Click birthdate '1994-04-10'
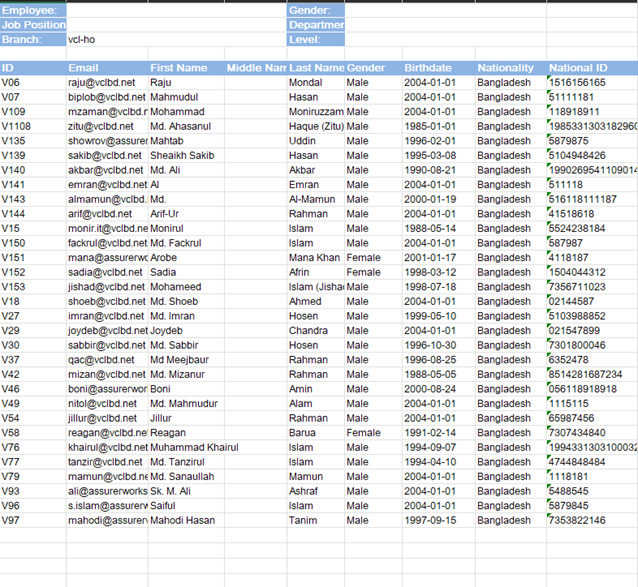 [439, 463]
